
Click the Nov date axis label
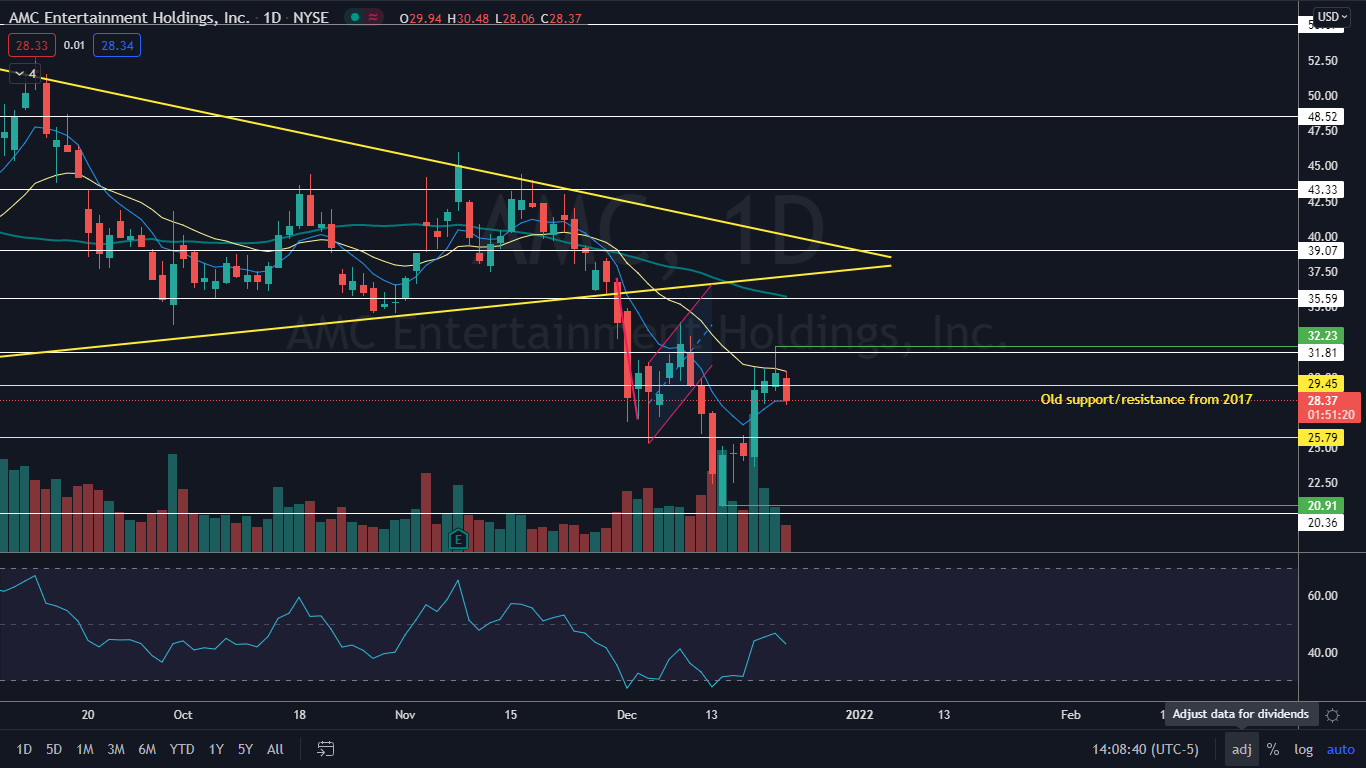pos(405,715)
